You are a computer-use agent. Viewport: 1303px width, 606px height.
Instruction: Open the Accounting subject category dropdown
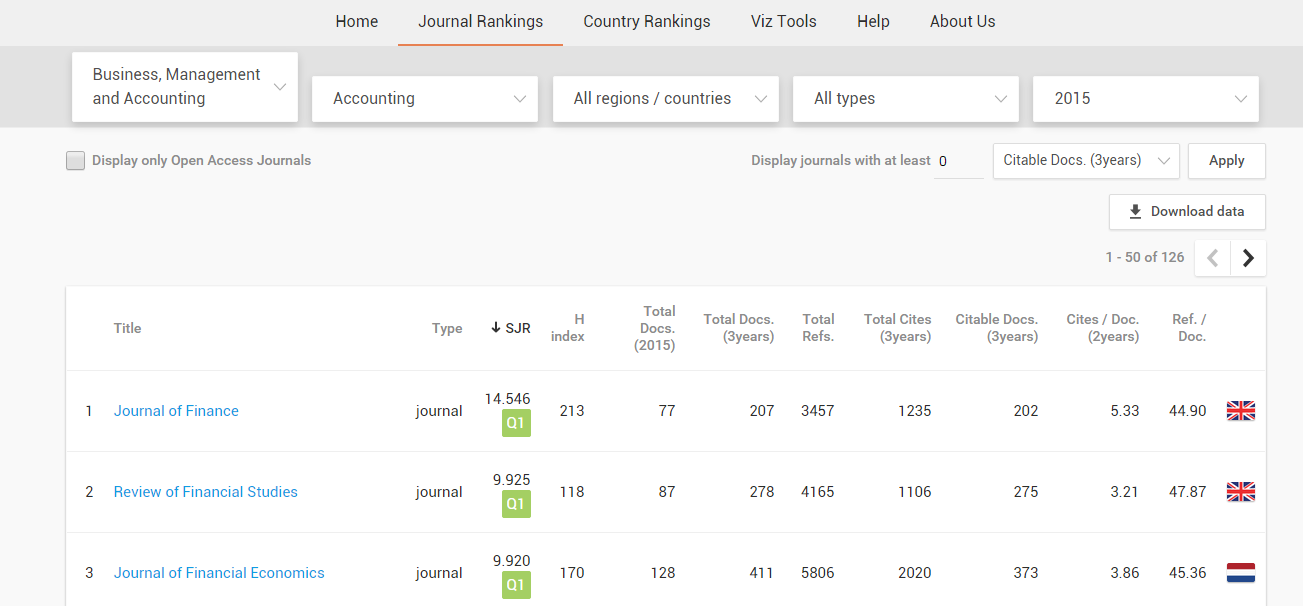425,99
